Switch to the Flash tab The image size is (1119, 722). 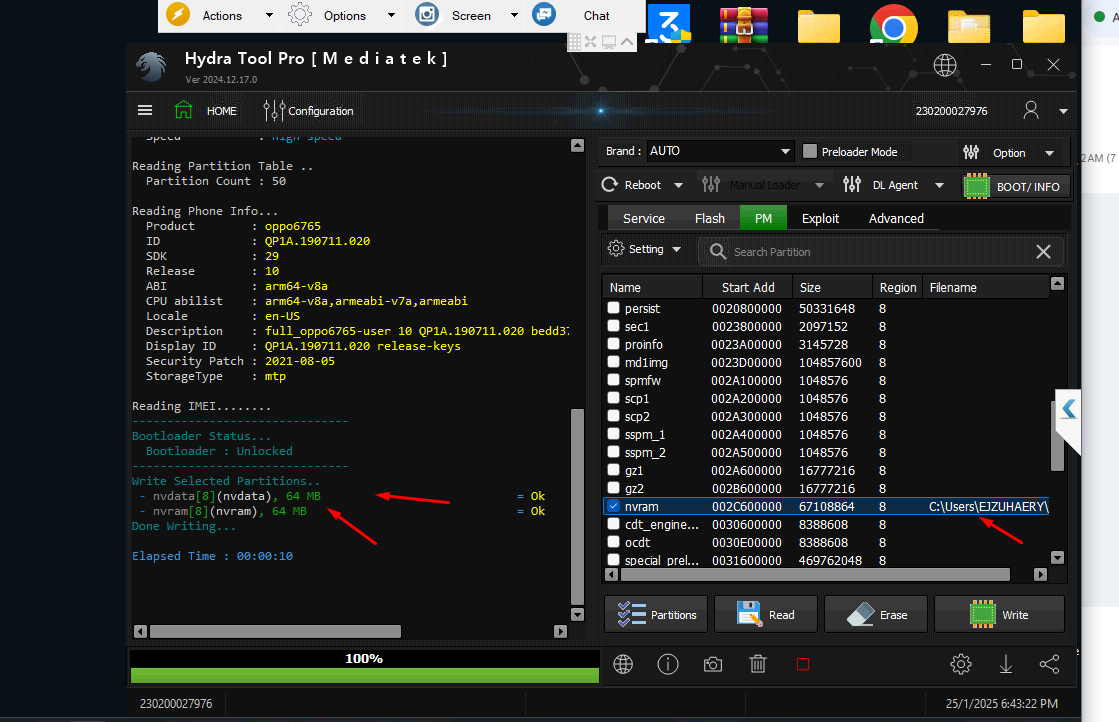(709, 218)
